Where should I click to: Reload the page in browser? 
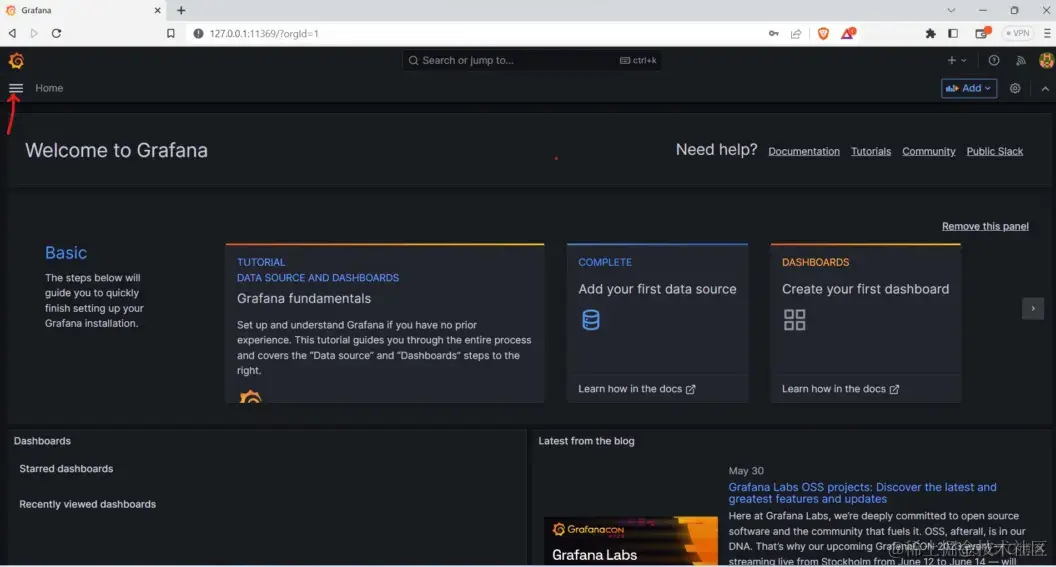(x=57, y=33)
